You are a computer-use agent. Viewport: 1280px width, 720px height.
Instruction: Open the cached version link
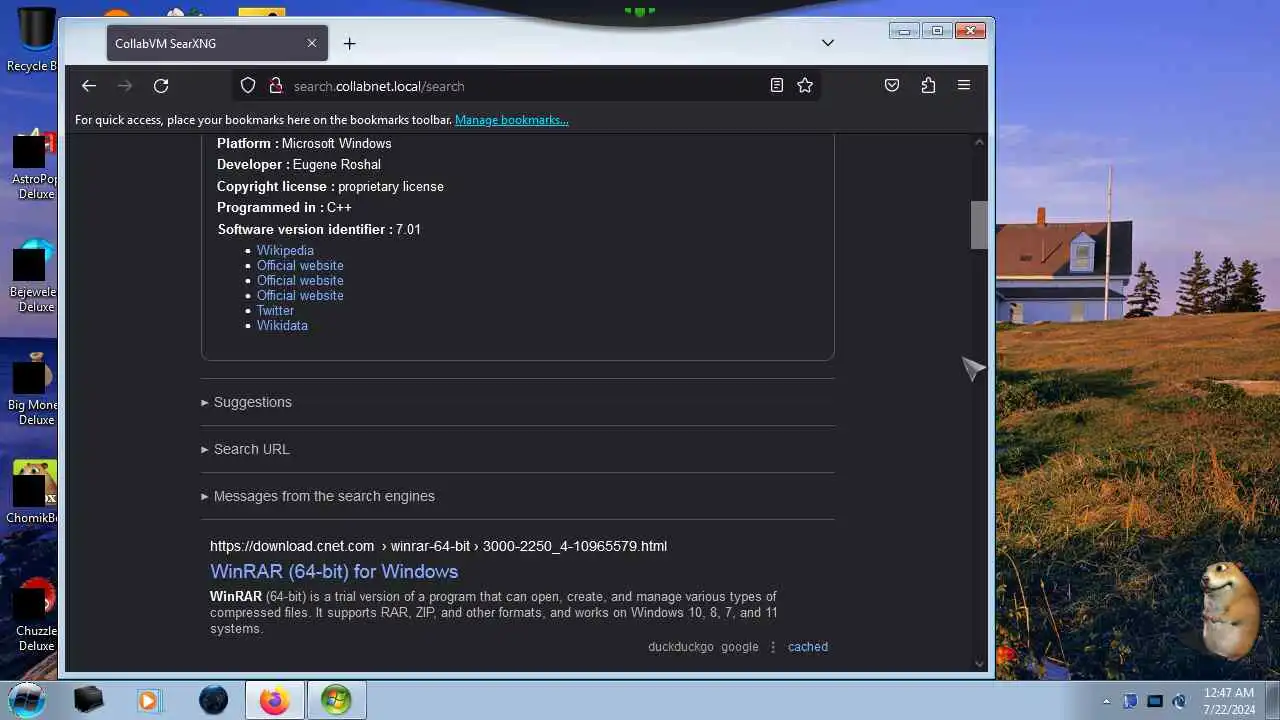tap(808, 647)
